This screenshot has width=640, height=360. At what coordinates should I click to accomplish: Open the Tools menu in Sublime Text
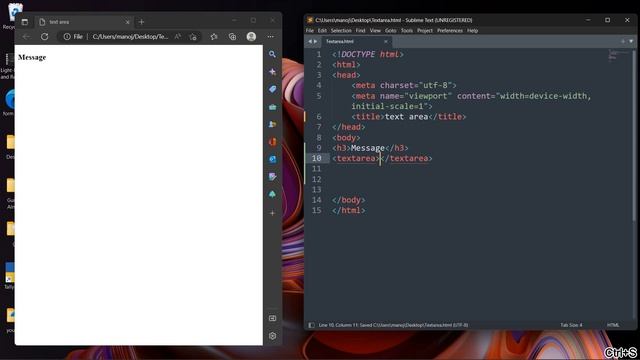pos(407,31)
